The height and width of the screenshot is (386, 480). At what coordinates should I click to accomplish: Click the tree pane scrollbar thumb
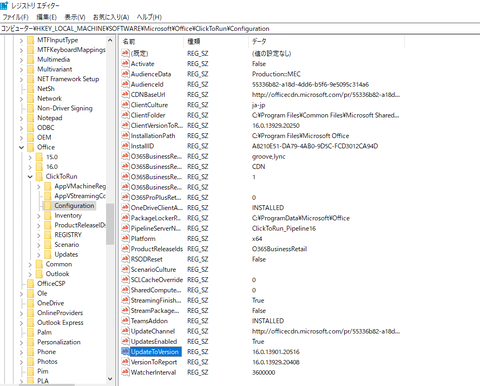[110, 224]
